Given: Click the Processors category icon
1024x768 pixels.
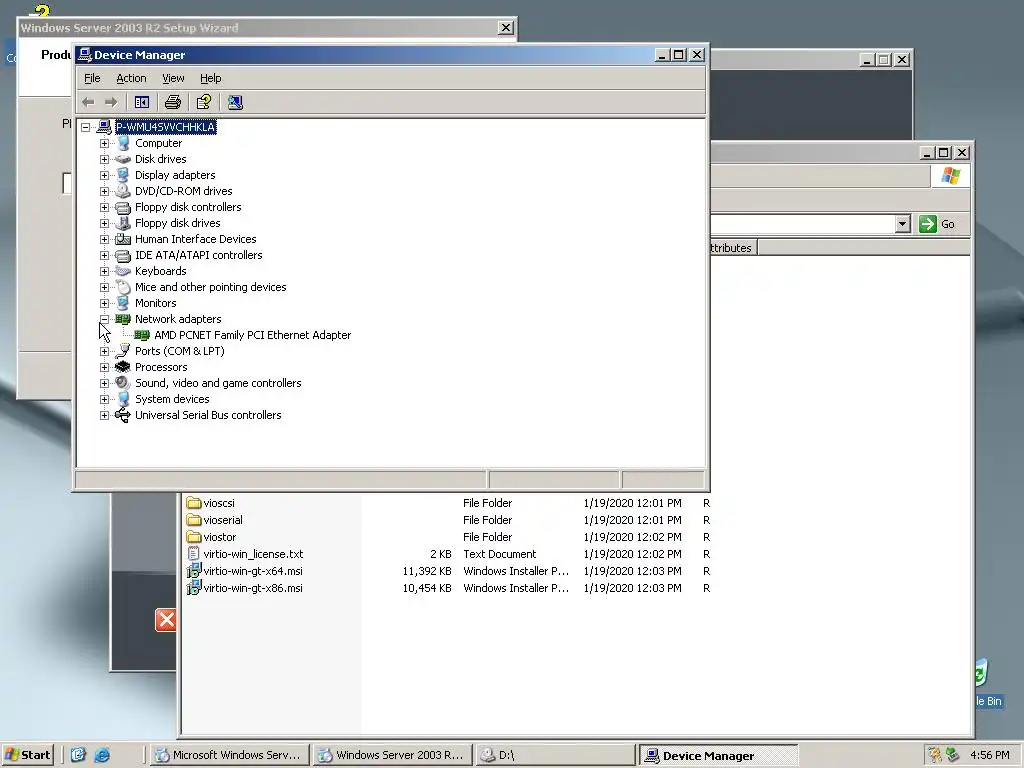Looking at the screenshot, I should [123, 367].
